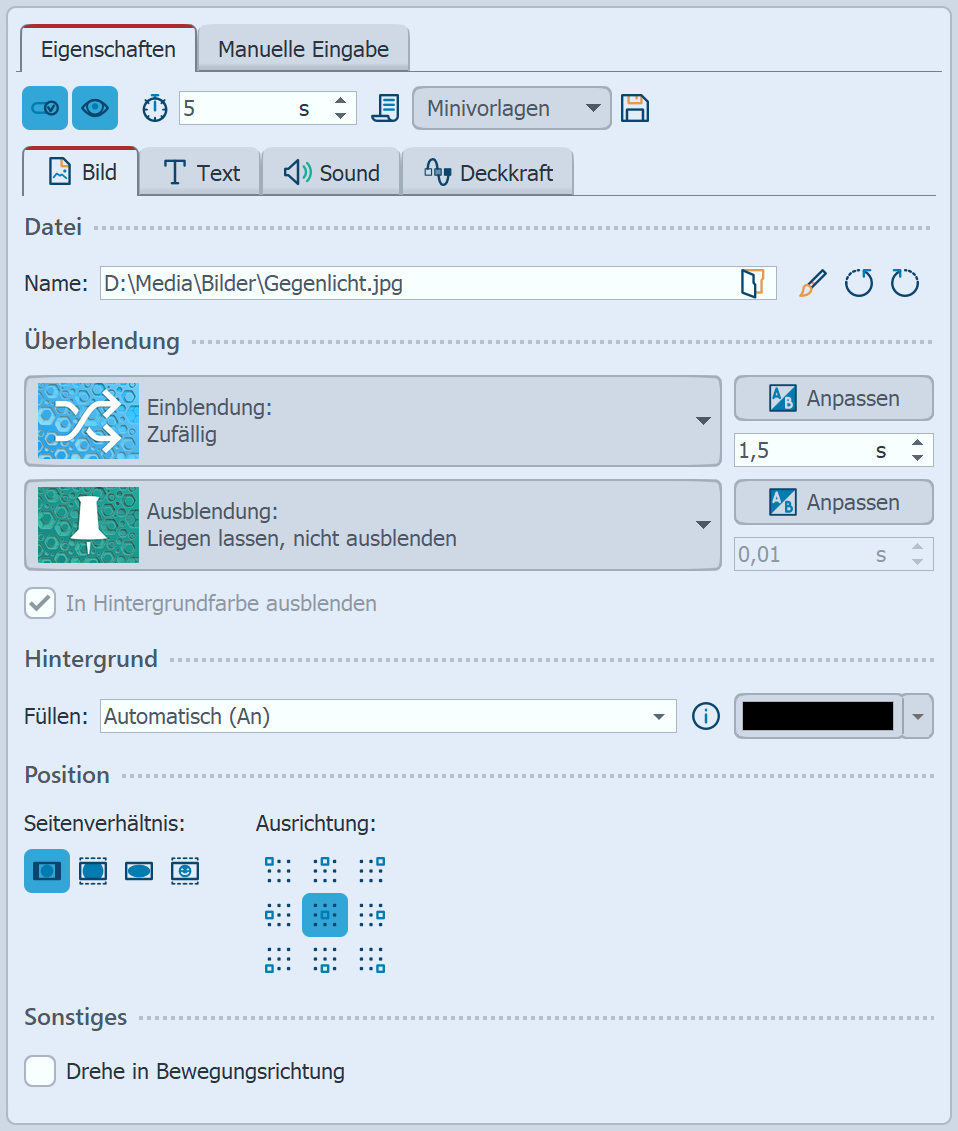Viewport: 958px width, 1131px height.
Task: Open the Deckkraft tab
Action: pos(487,173)
